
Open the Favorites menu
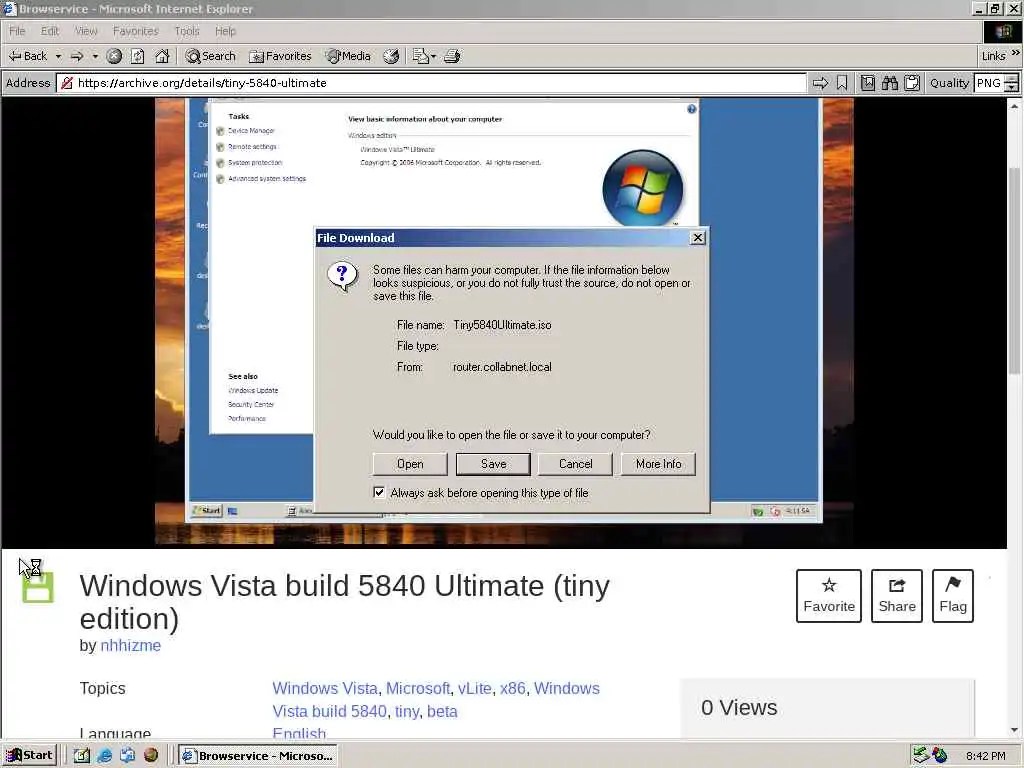[x=135, y=31]
